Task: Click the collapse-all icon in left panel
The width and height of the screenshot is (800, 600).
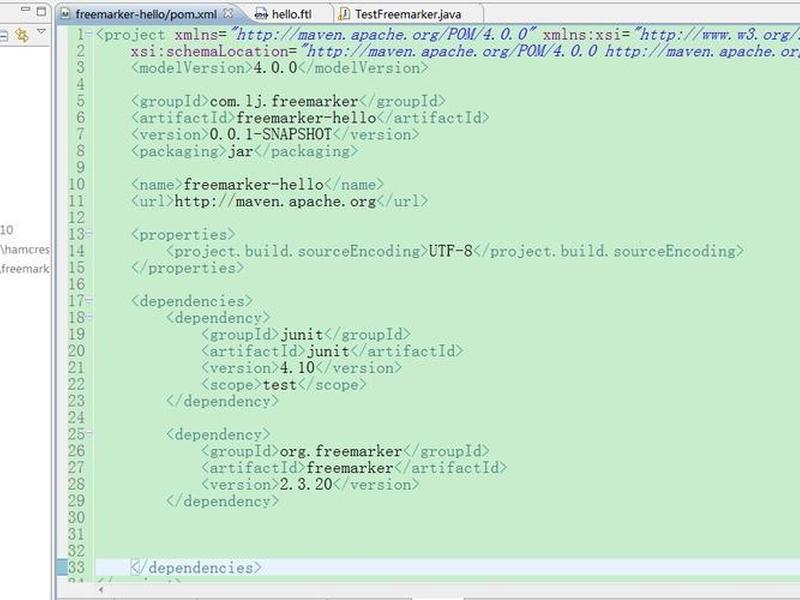Action: (x=4, y=35)
